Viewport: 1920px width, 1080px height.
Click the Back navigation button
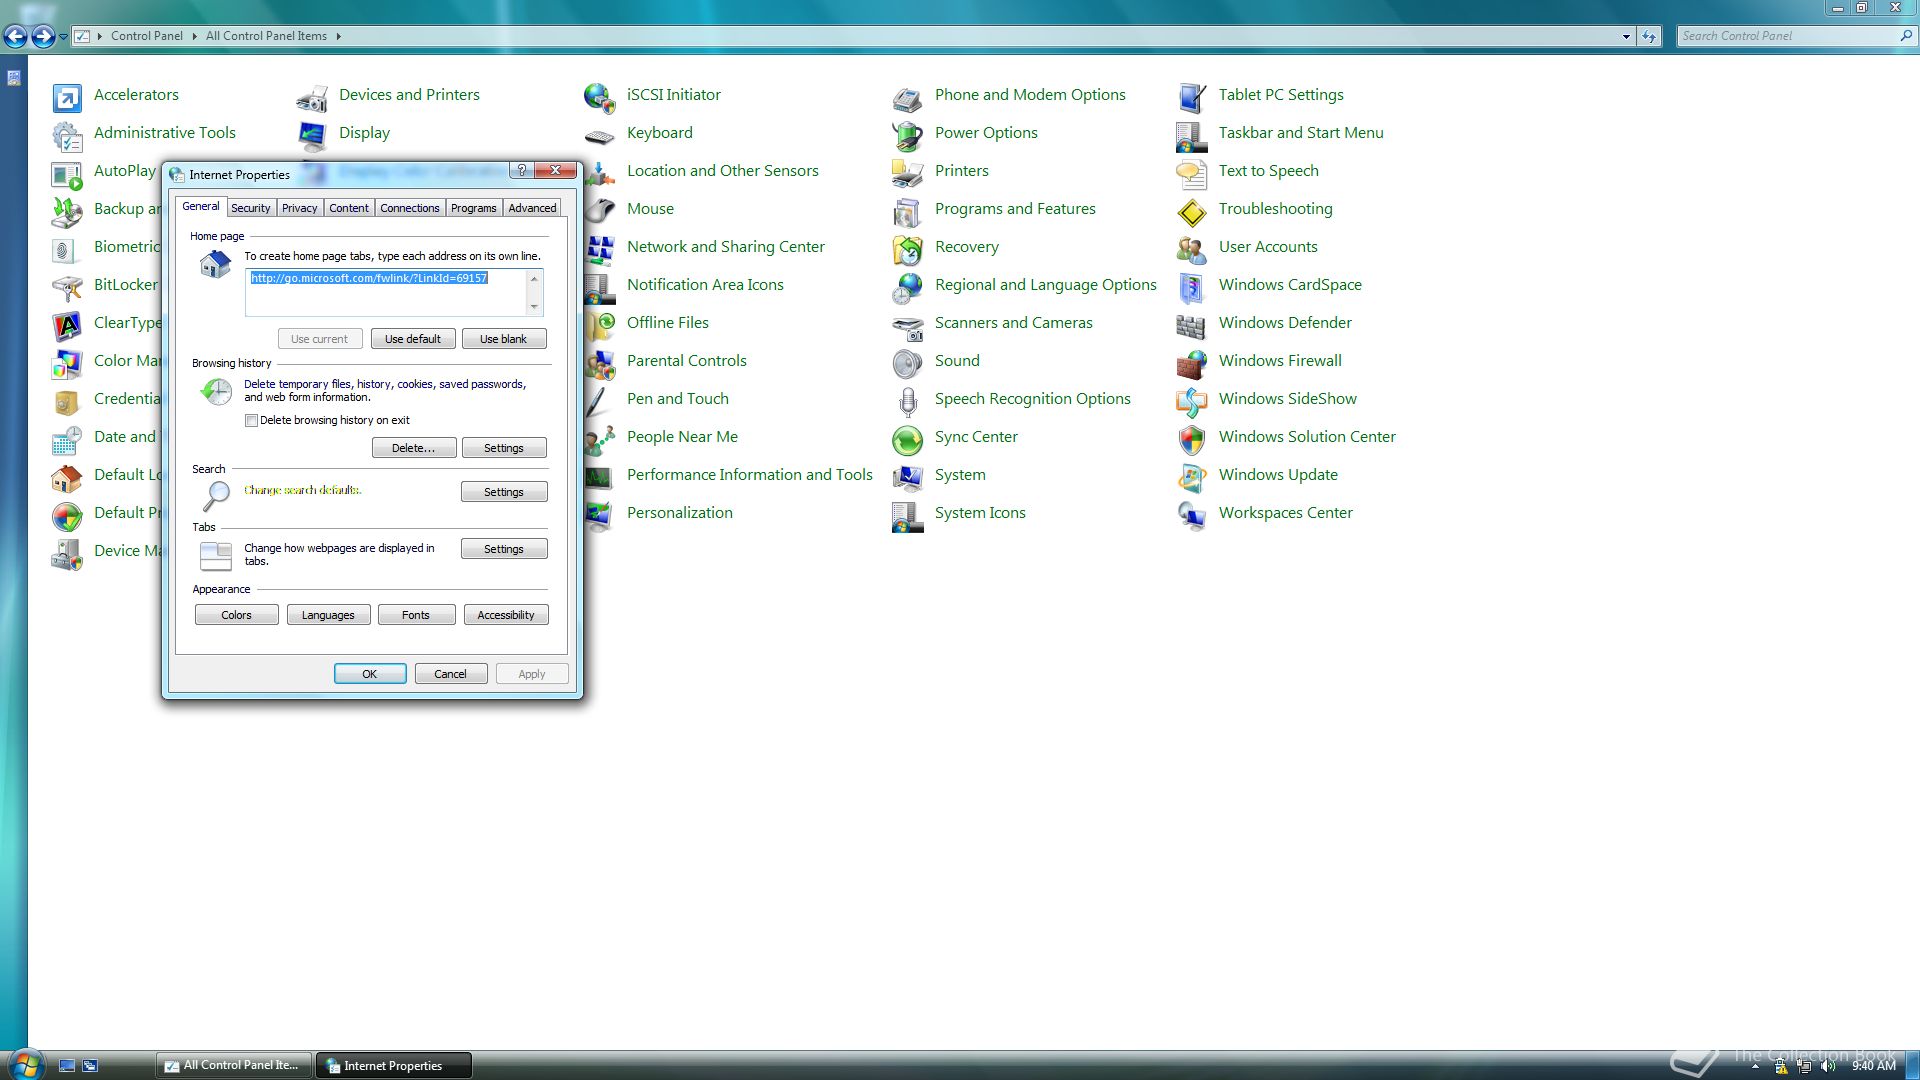(16, 37)
